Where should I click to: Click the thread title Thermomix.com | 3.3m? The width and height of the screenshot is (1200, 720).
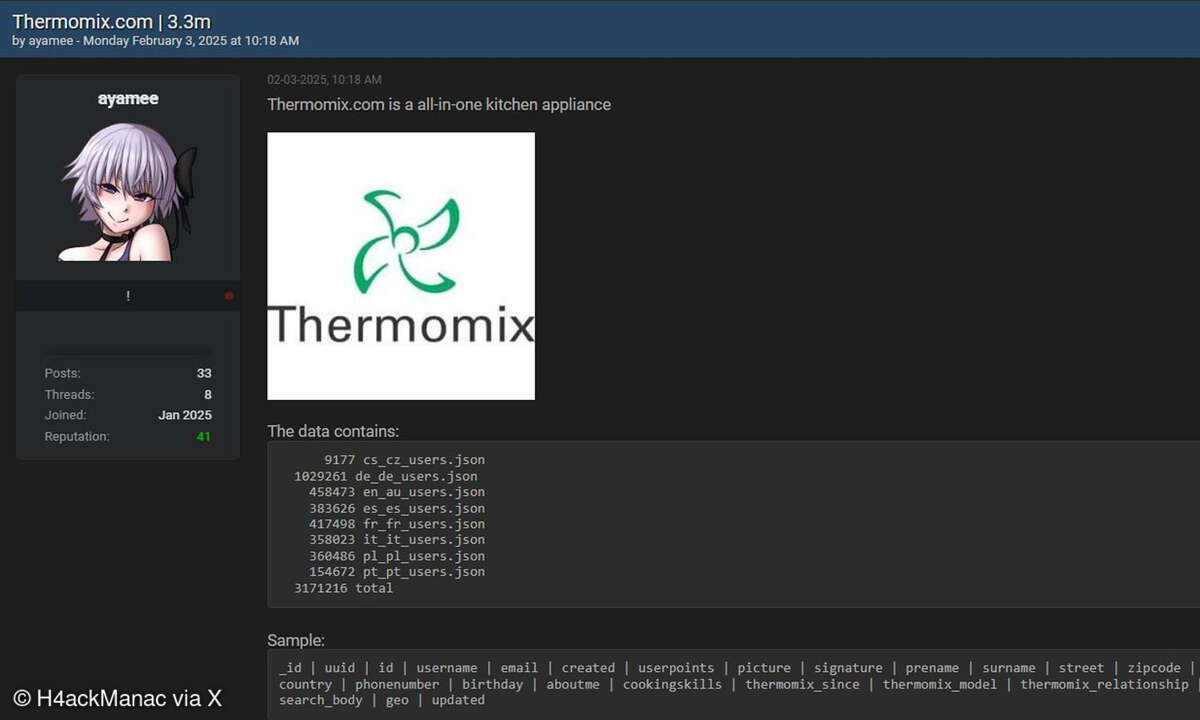[x=111, y=21]
